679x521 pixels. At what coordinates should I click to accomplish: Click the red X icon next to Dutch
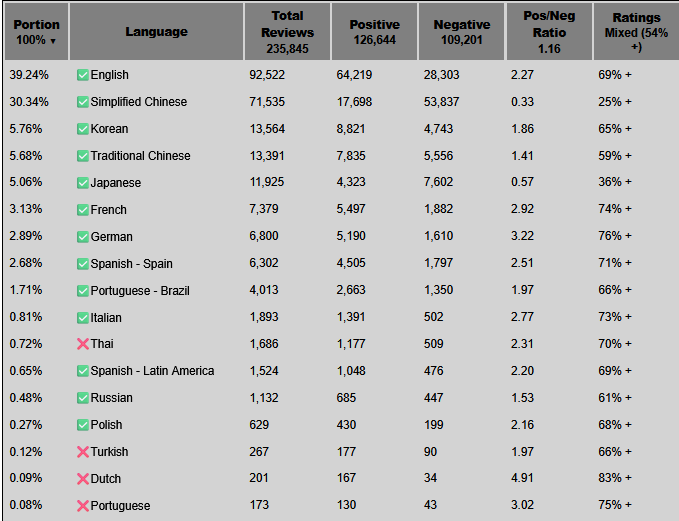[x=83, y=479]
